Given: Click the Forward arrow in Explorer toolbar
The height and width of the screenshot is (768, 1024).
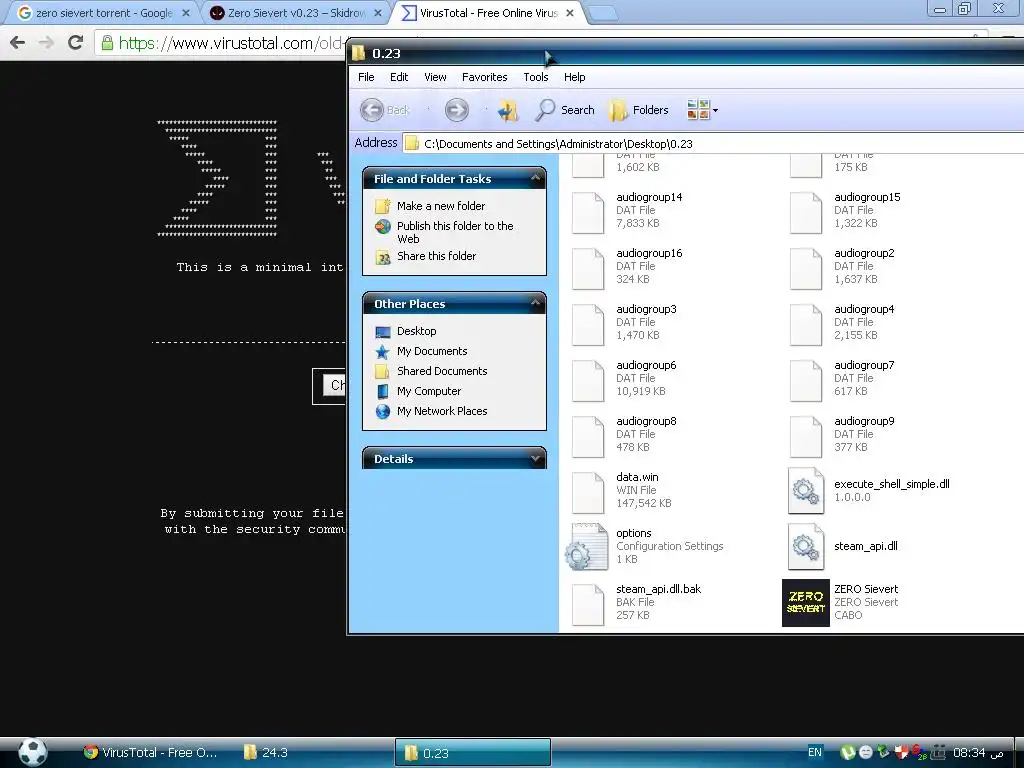Looking at the screenshot, I should 456,110.
